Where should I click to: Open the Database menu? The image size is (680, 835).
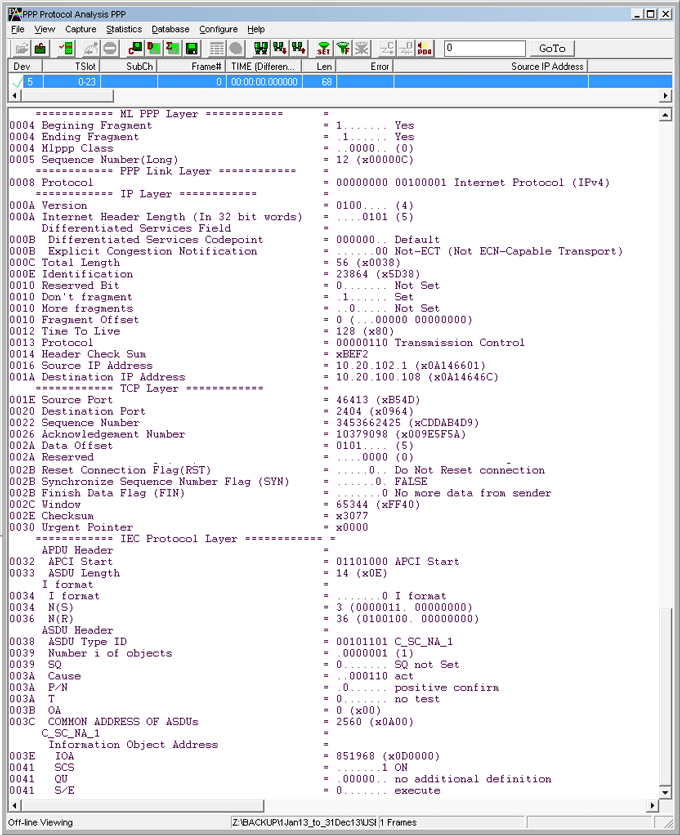[x=170, y=30]
